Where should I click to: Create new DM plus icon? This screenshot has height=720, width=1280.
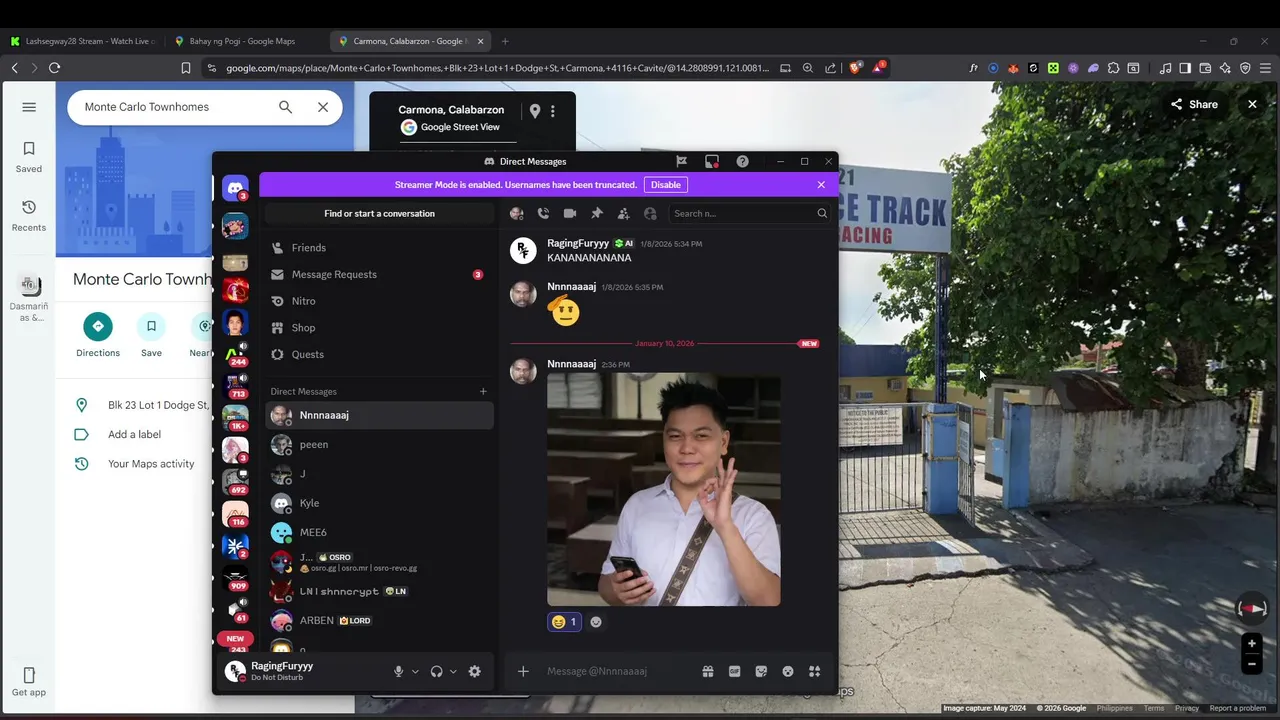point(483,391)
